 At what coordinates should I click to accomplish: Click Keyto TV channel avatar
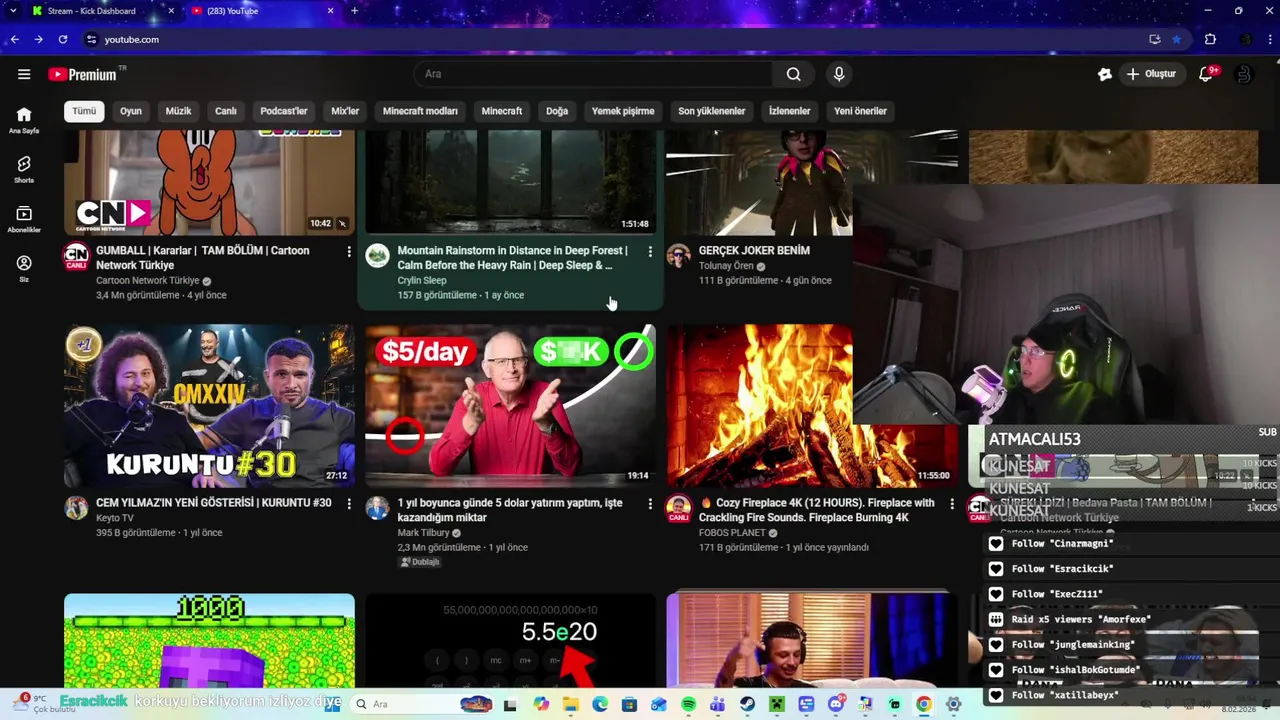click(76, 508)
